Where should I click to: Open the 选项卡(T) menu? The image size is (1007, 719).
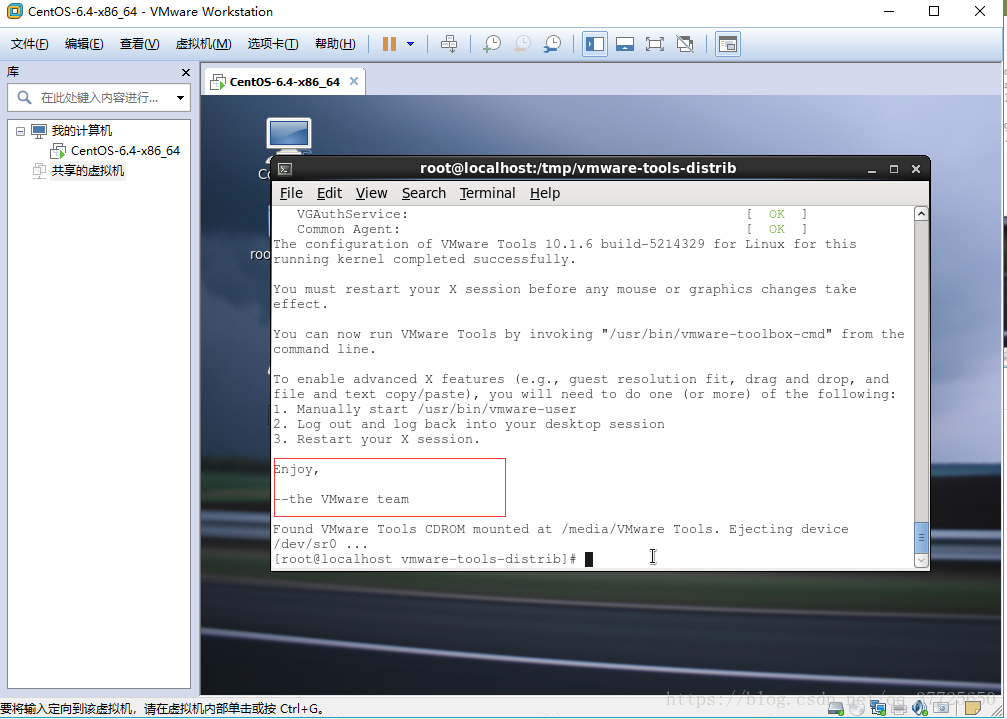tap(273, 44)
